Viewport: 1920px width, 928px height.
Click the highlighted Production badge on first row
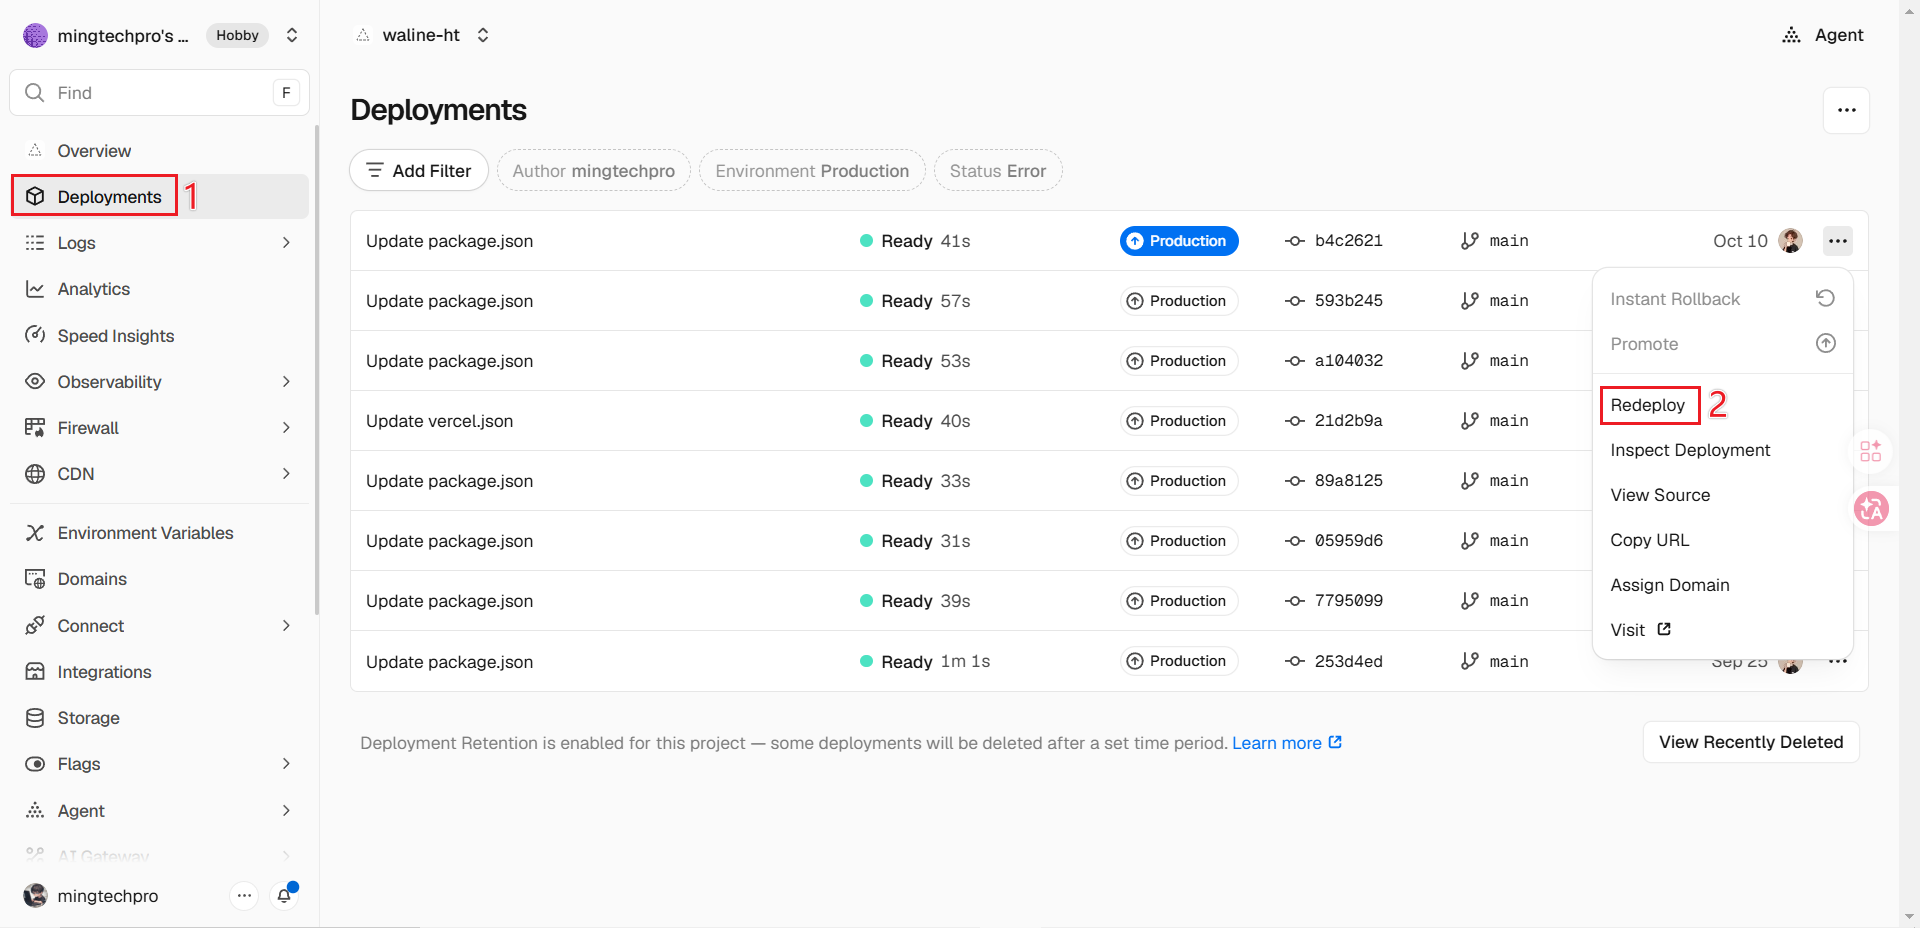click(x=1179, y=241)
